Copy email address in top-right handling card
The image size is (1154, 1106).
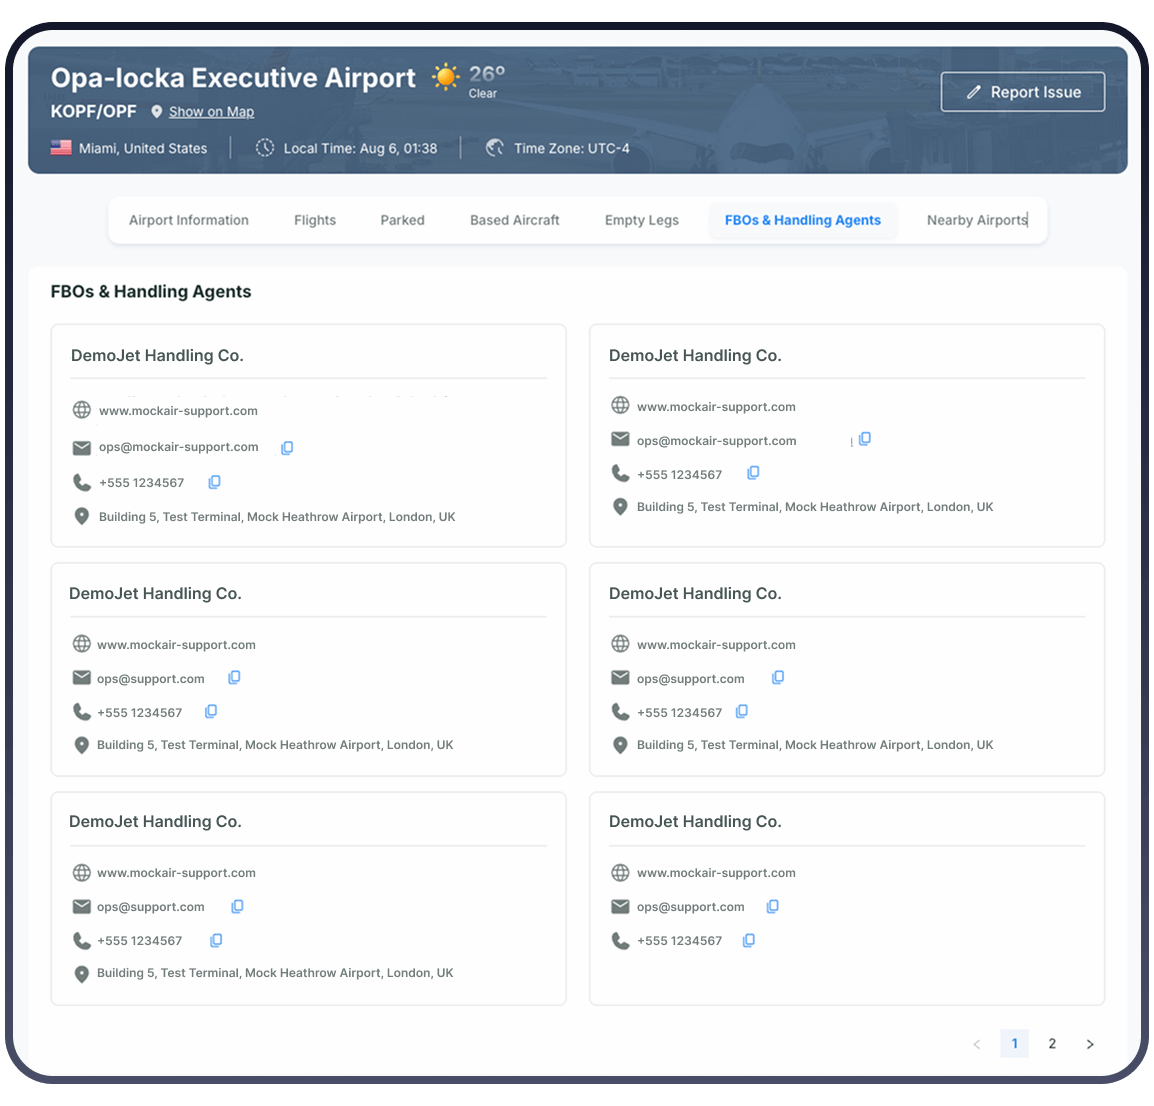click(x=865, y=439)
